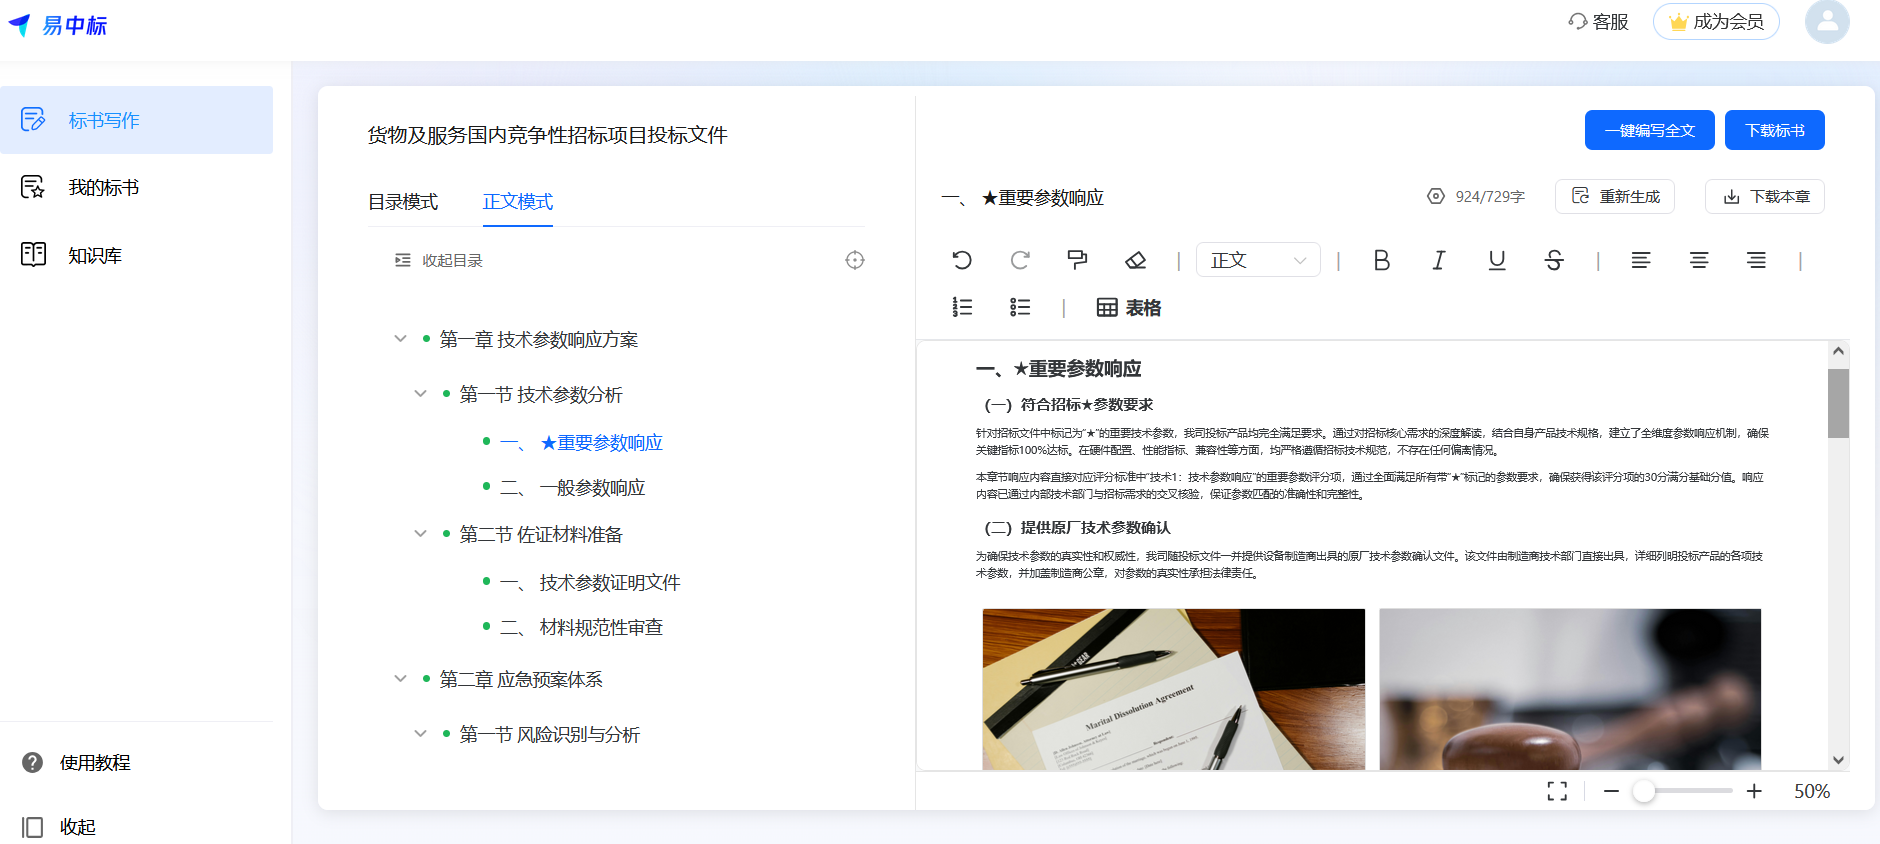This screenshot has width=1880, height=844.
Task: Collapse 第一节 技术参数分析 chevron
Action: pyautogui.click(x=420, y=394)
